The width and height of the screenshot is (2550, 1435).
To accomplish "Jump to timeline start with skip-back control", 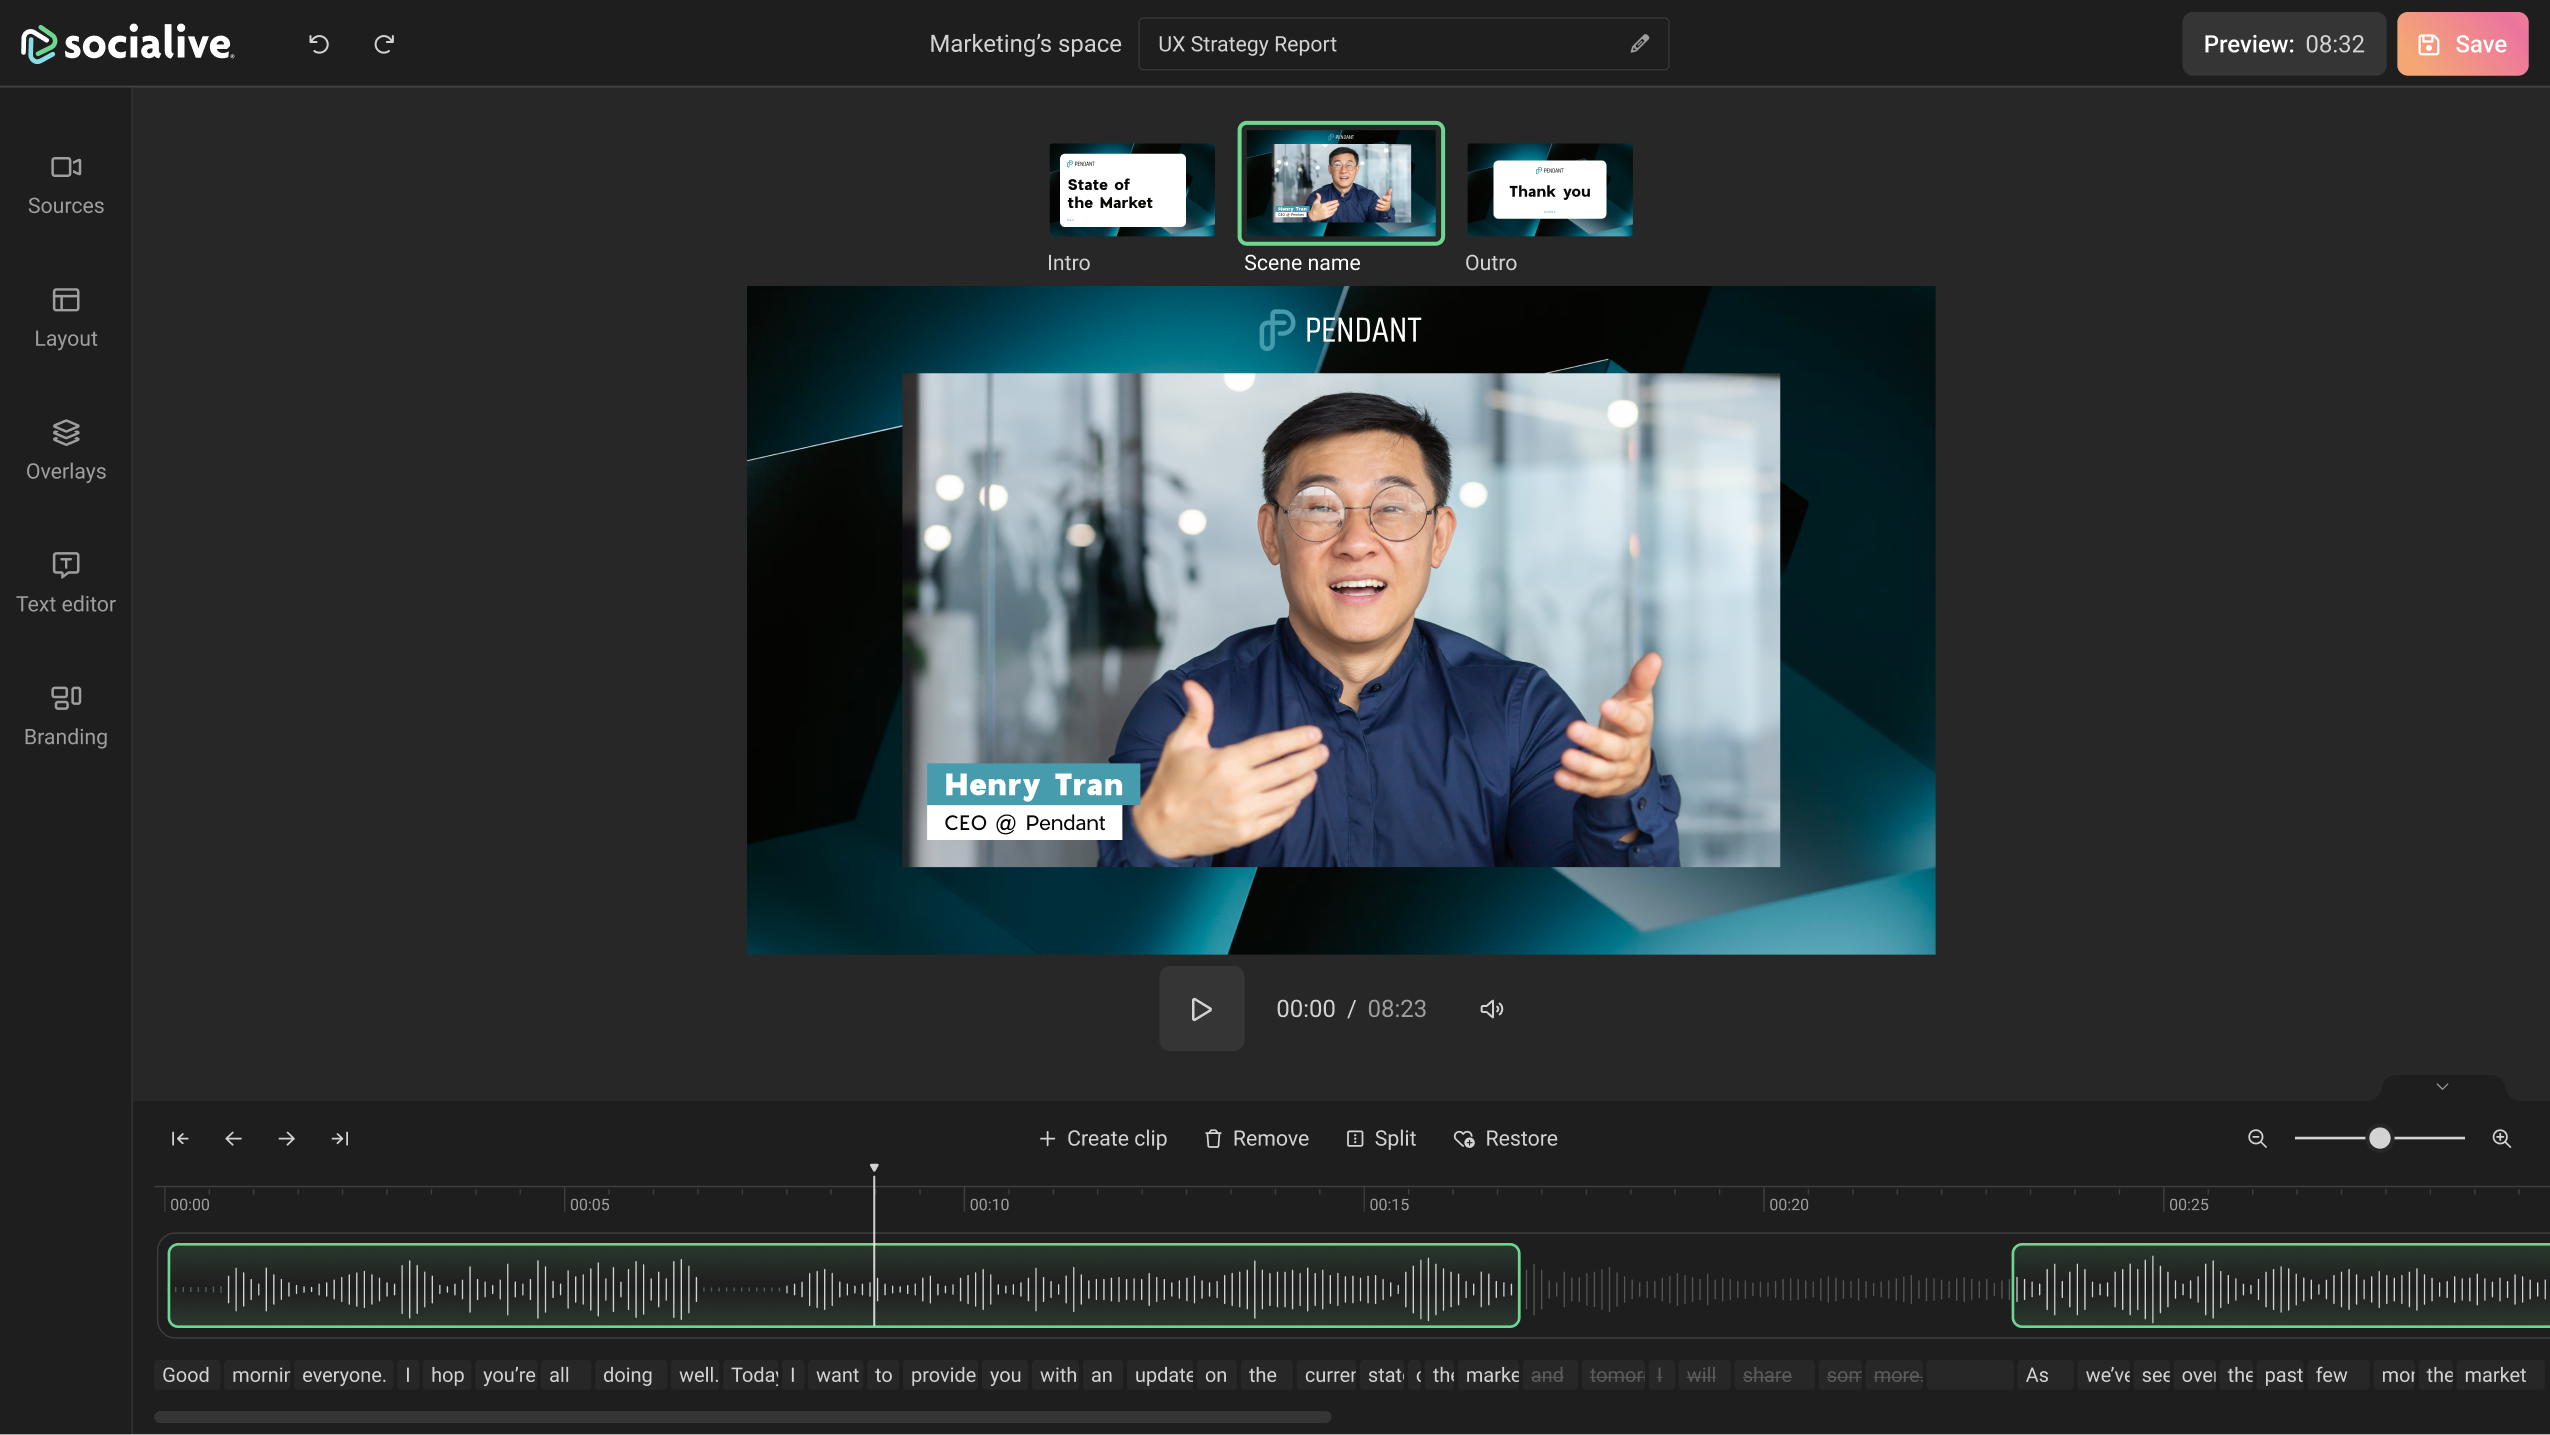I will click(179, 1138).
